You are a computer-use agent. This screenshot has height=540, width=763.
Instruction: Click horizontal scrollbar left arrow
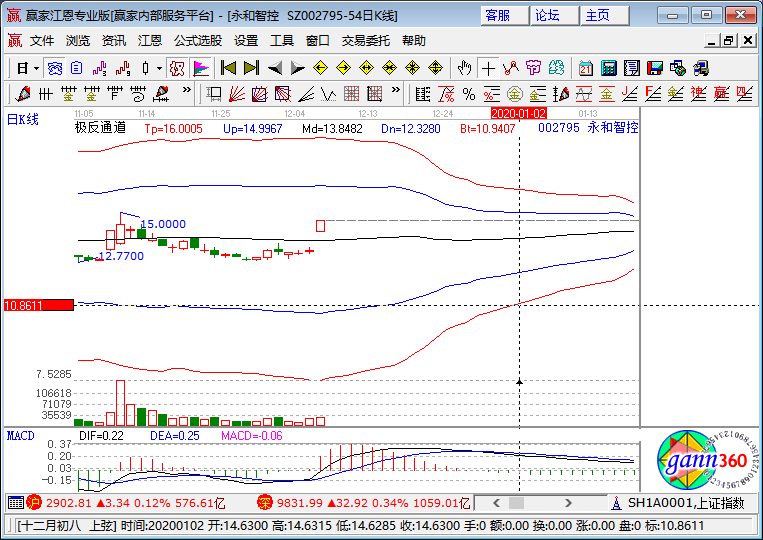click(x=496, y=503)
